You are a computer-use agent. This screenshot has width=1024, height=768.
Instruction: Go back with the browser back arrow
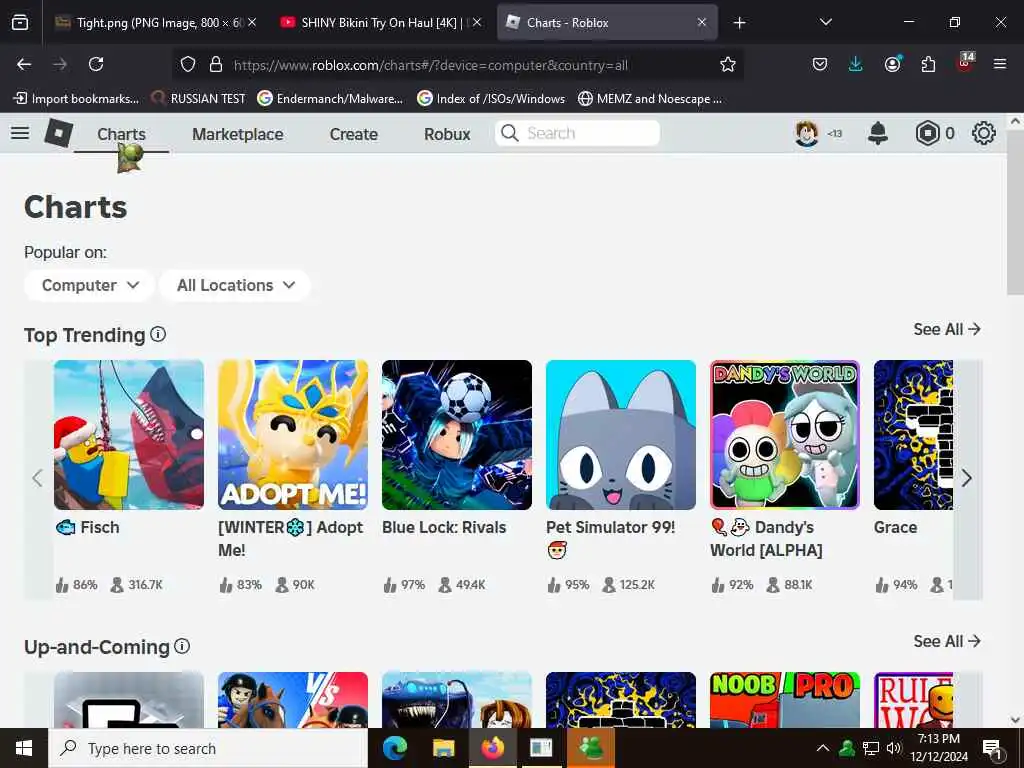pos(24,64)
